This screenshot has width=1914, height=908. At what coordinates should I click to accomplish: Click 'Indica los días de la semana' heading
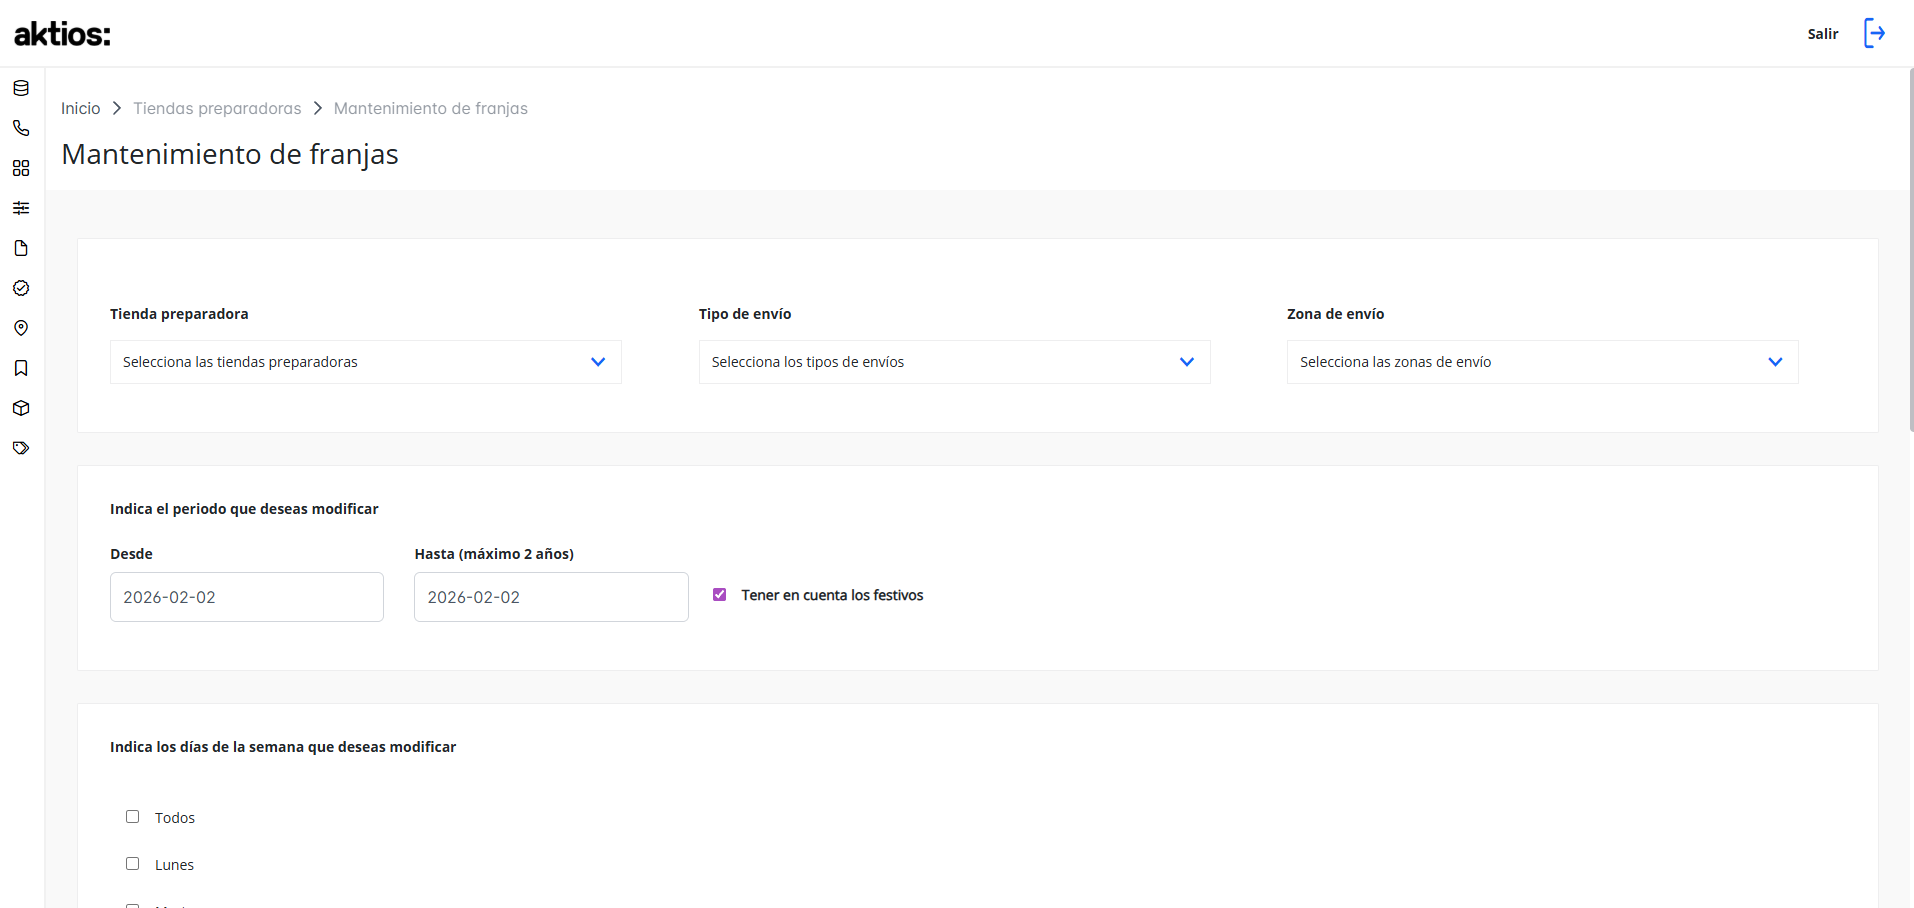[x=283, y=747]
